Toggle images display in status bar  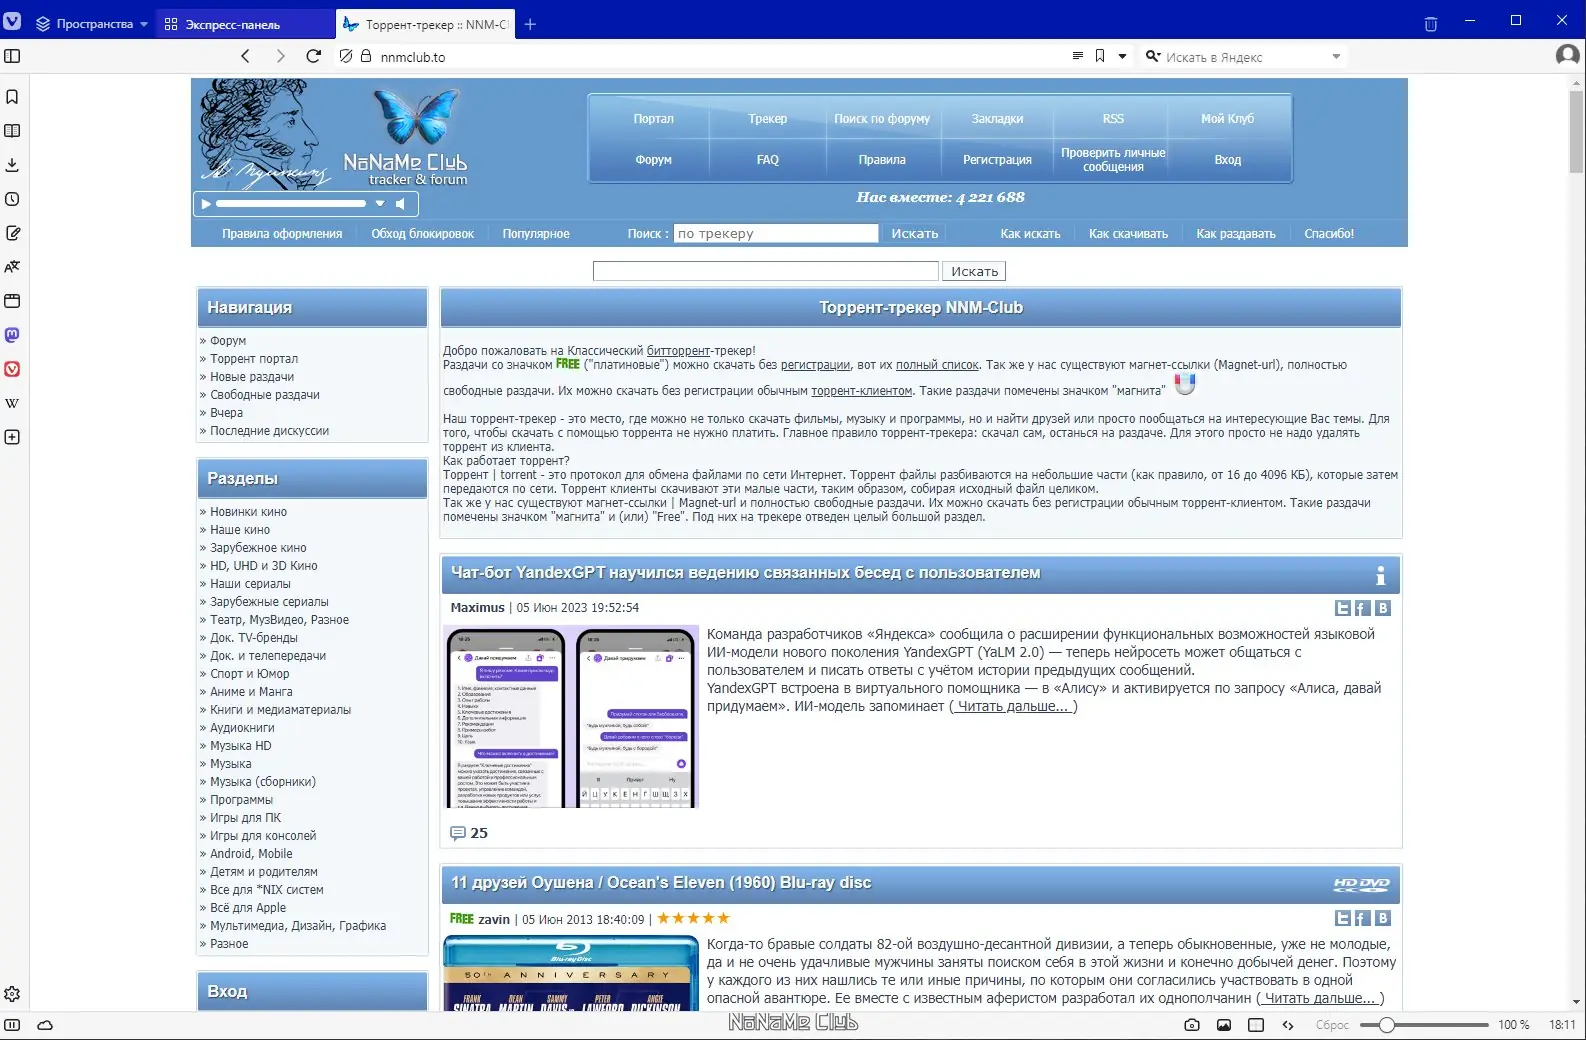point(1224,1025)
